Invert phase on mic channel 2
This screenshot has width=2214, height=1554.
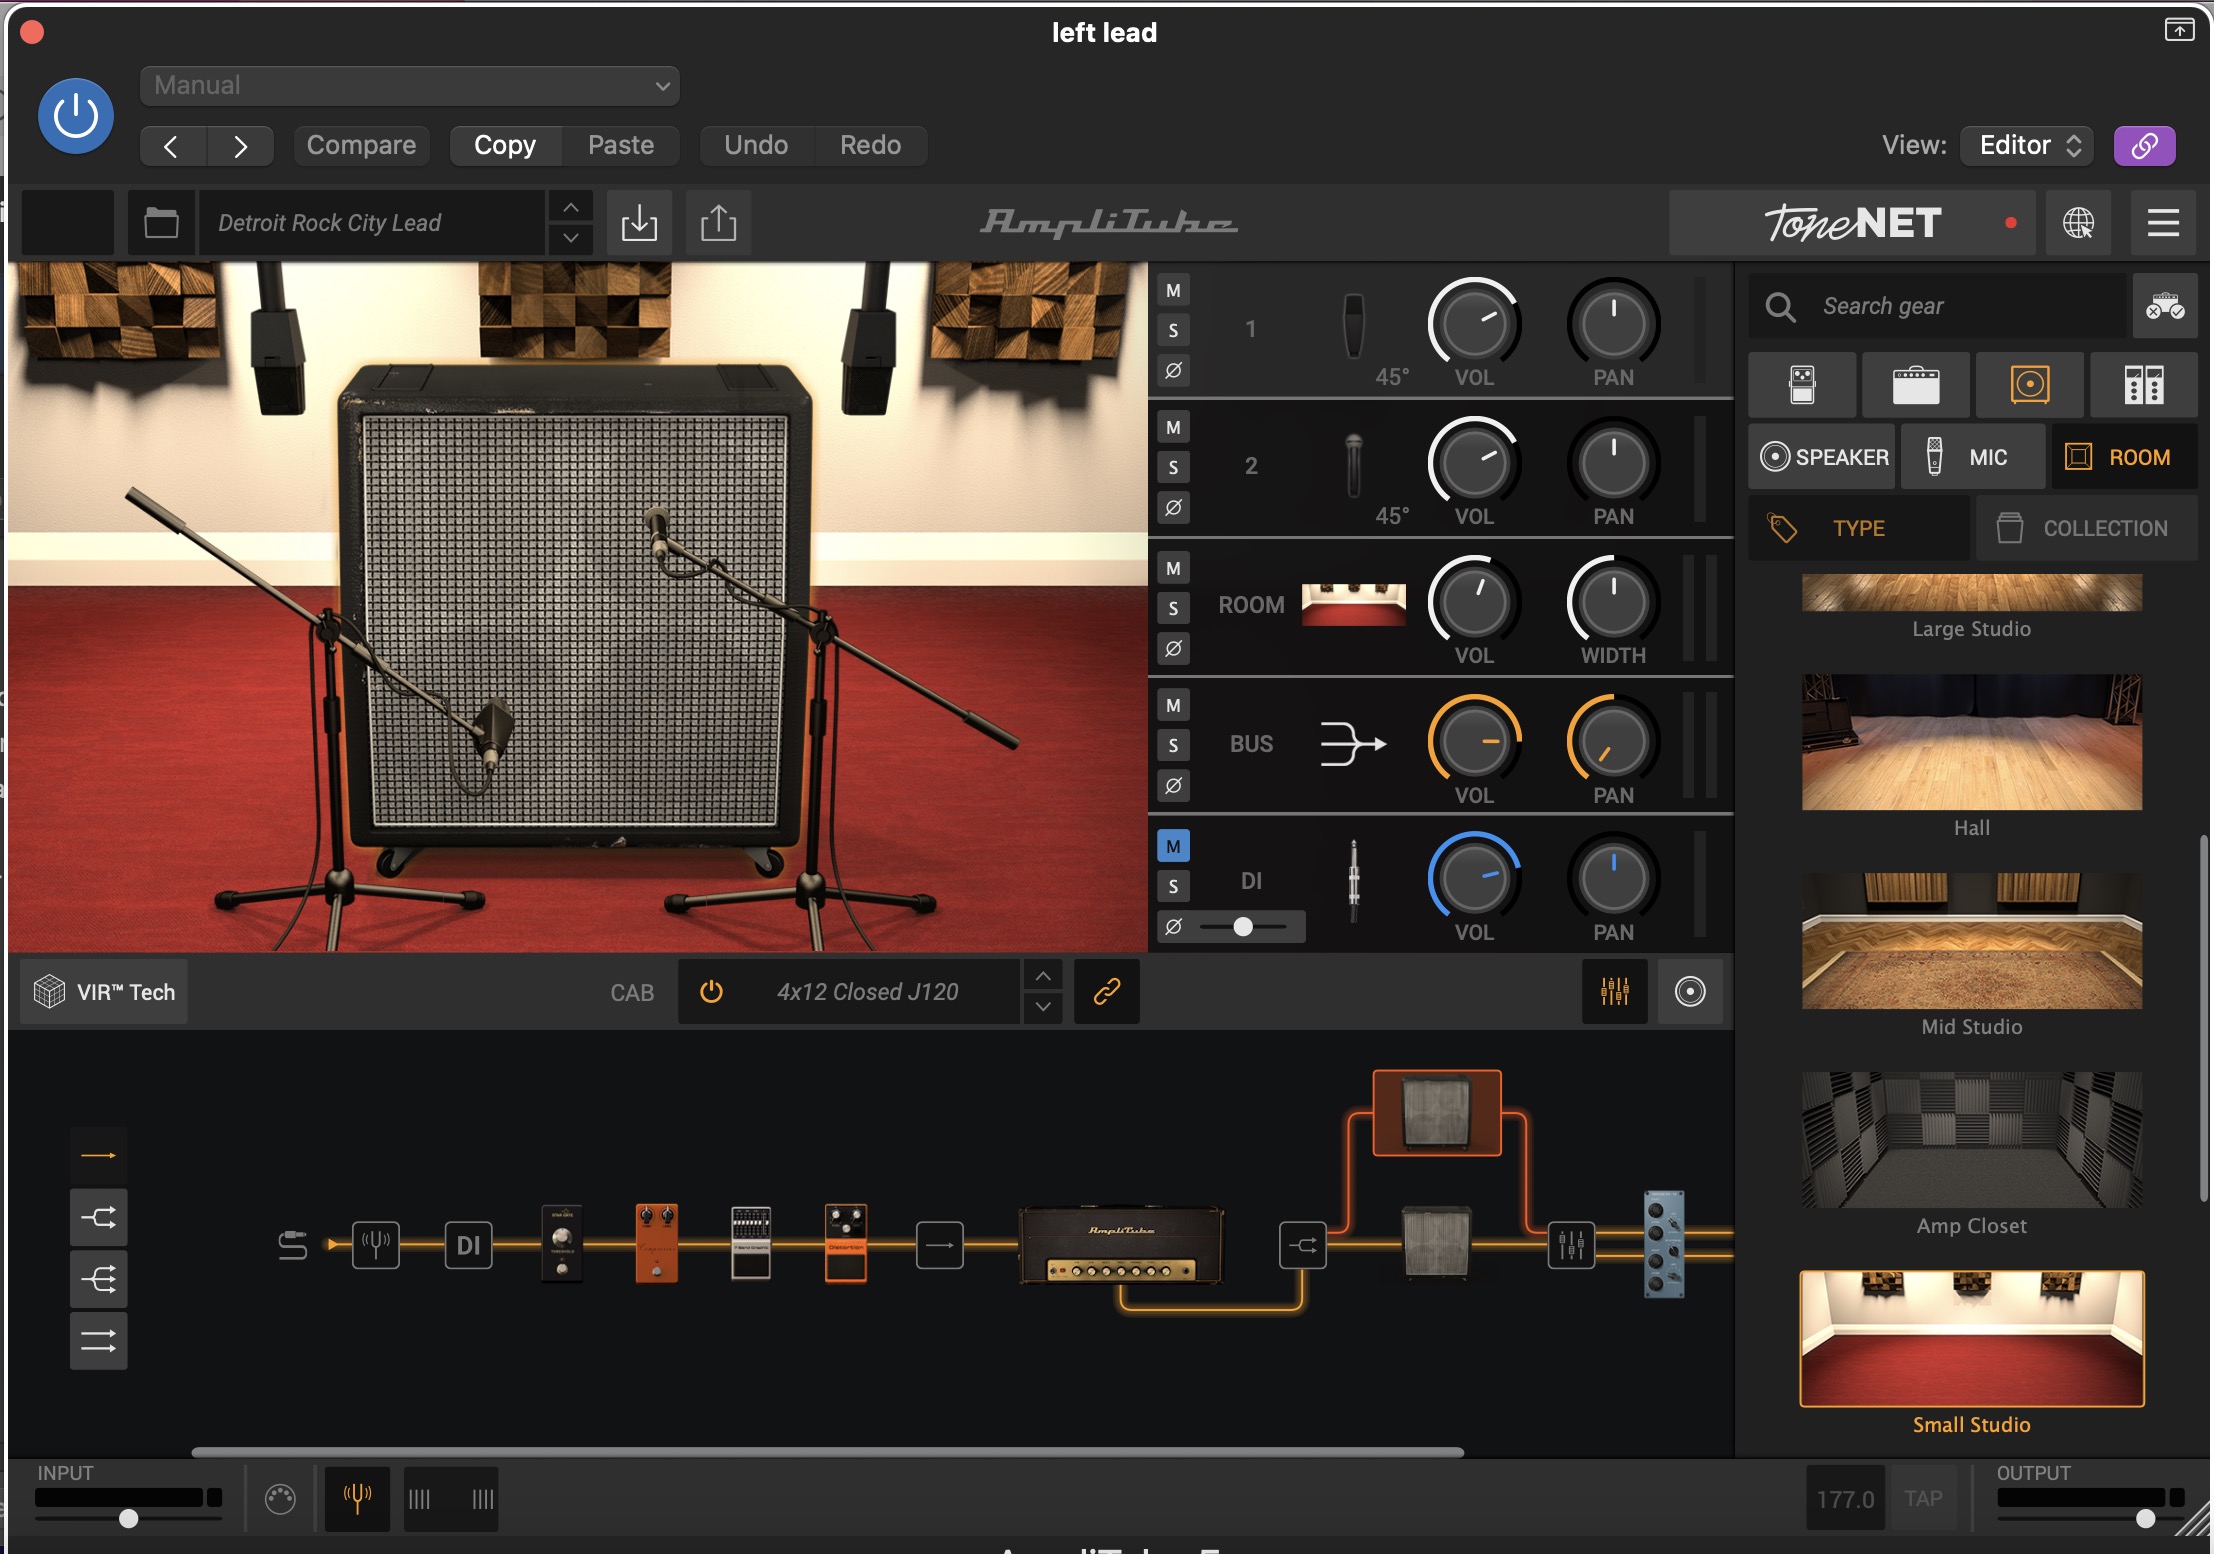point(1173,507)
